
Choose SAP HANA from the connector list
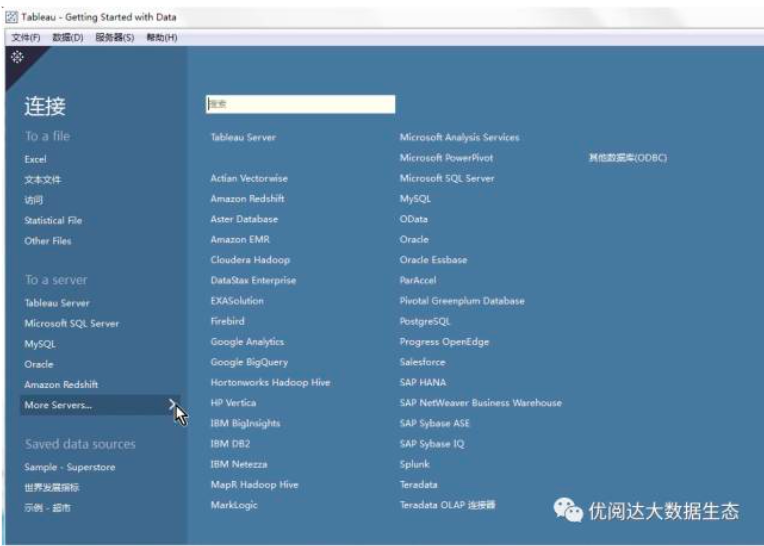[x=423, y=382]
